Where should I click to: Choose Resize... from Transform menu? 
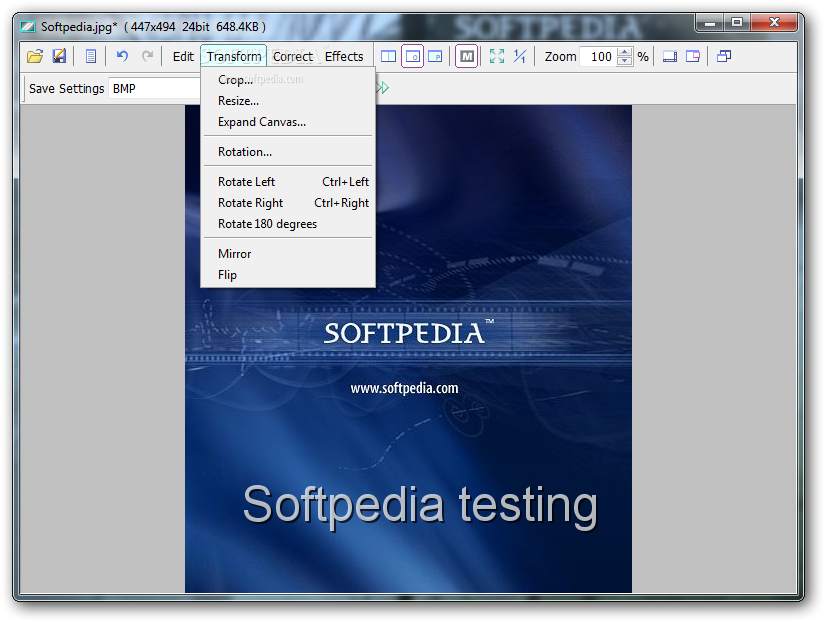pyautogui.click(x=288, y=101)
